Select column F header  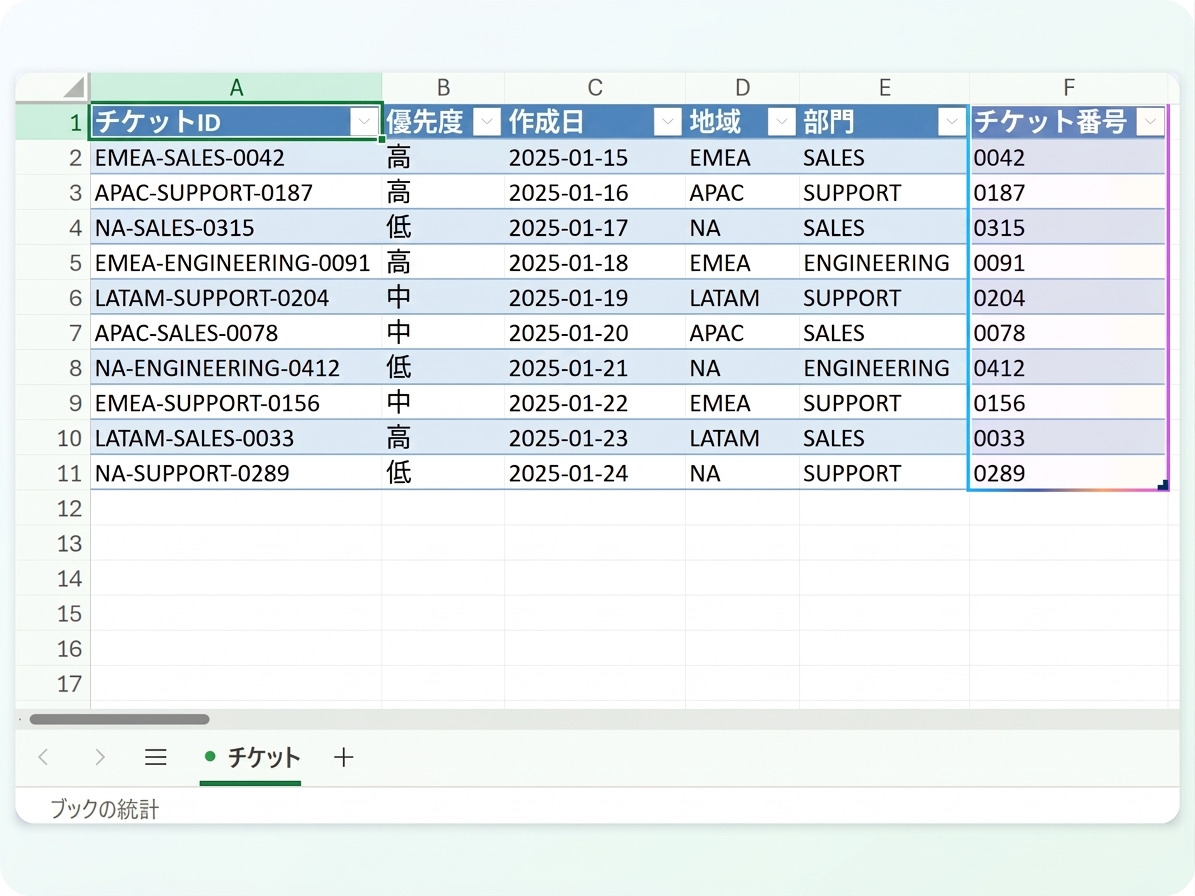click(x=1068, y=88)
